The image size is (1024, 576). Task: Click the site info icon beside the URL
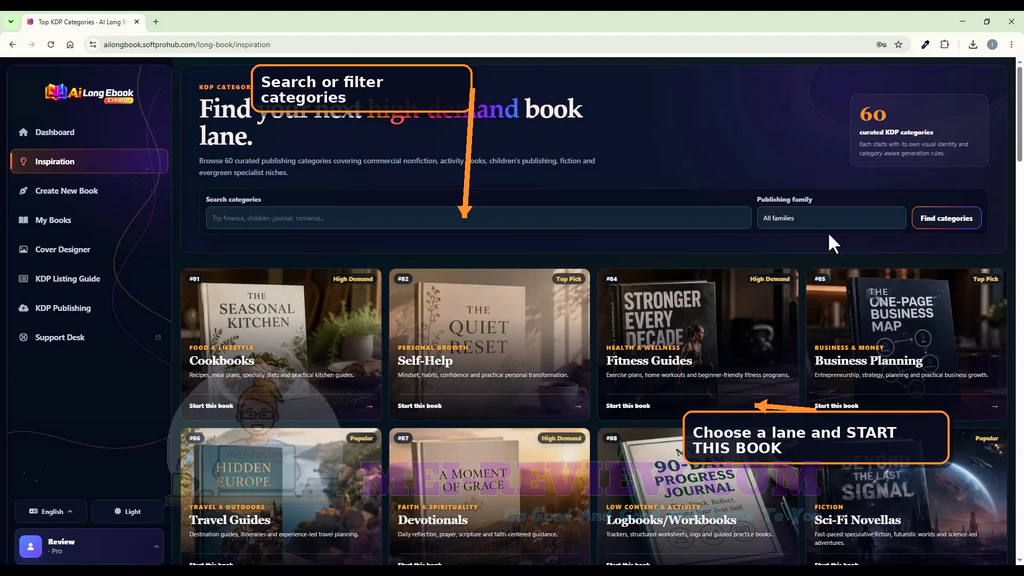(x=93, y=44)
